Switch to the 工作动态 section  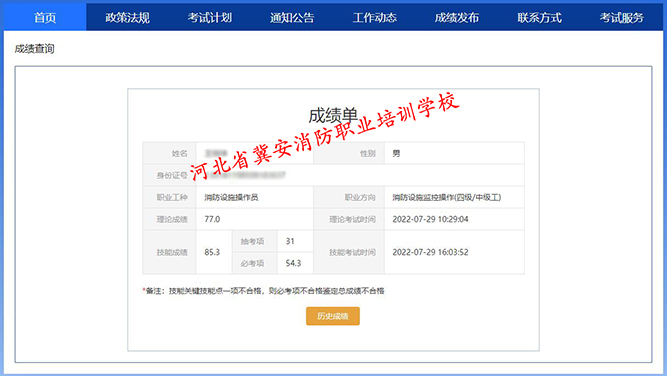click(374, 17)
